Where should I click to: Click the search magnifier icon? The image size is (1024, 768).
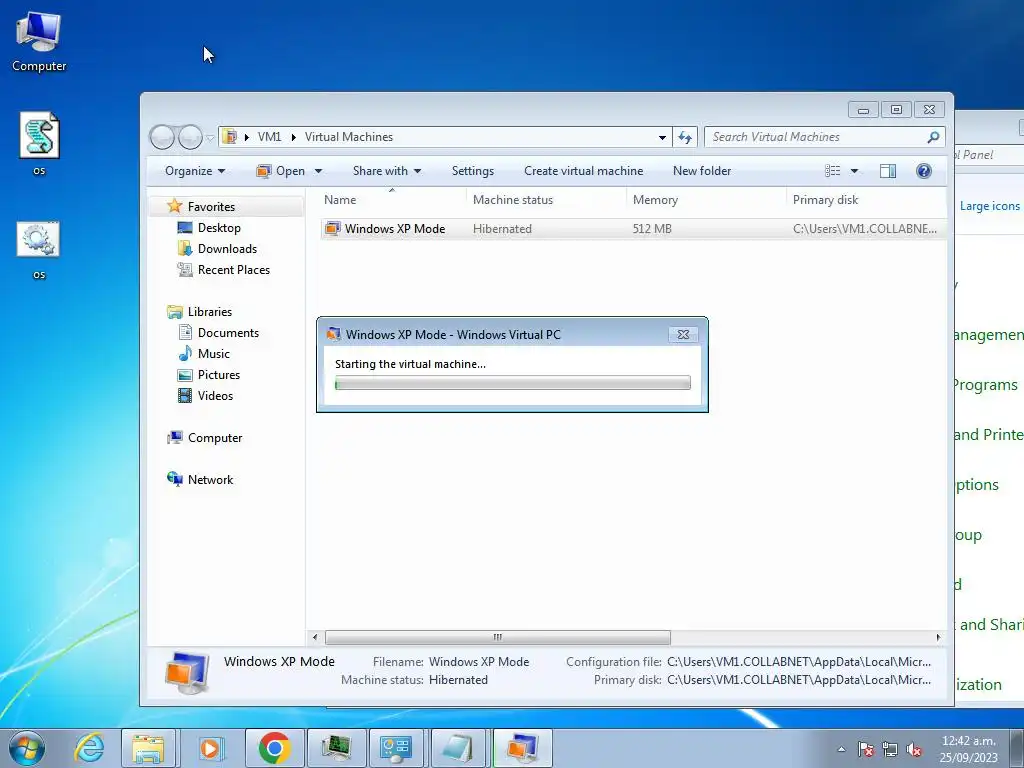(x=933, y=137)
